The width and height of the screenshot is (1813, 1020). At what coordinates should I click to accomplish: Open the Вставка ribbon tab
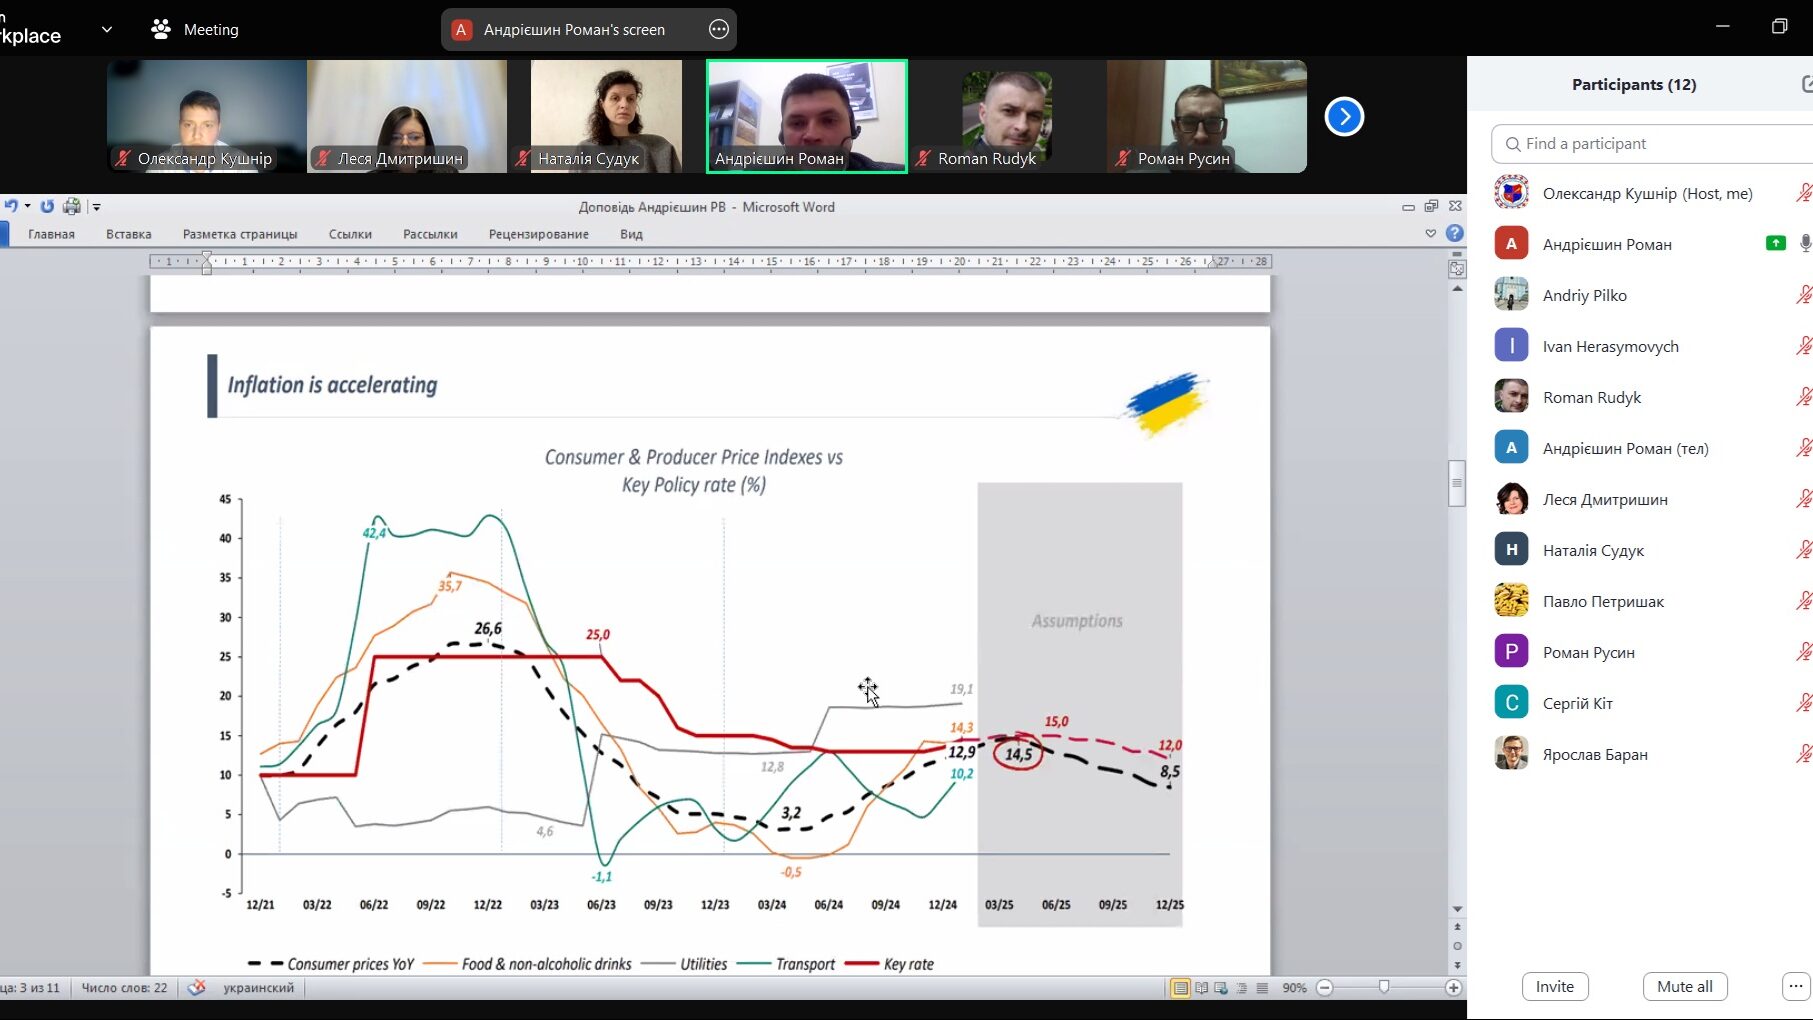pyautogui.click(x=129, y=234)
